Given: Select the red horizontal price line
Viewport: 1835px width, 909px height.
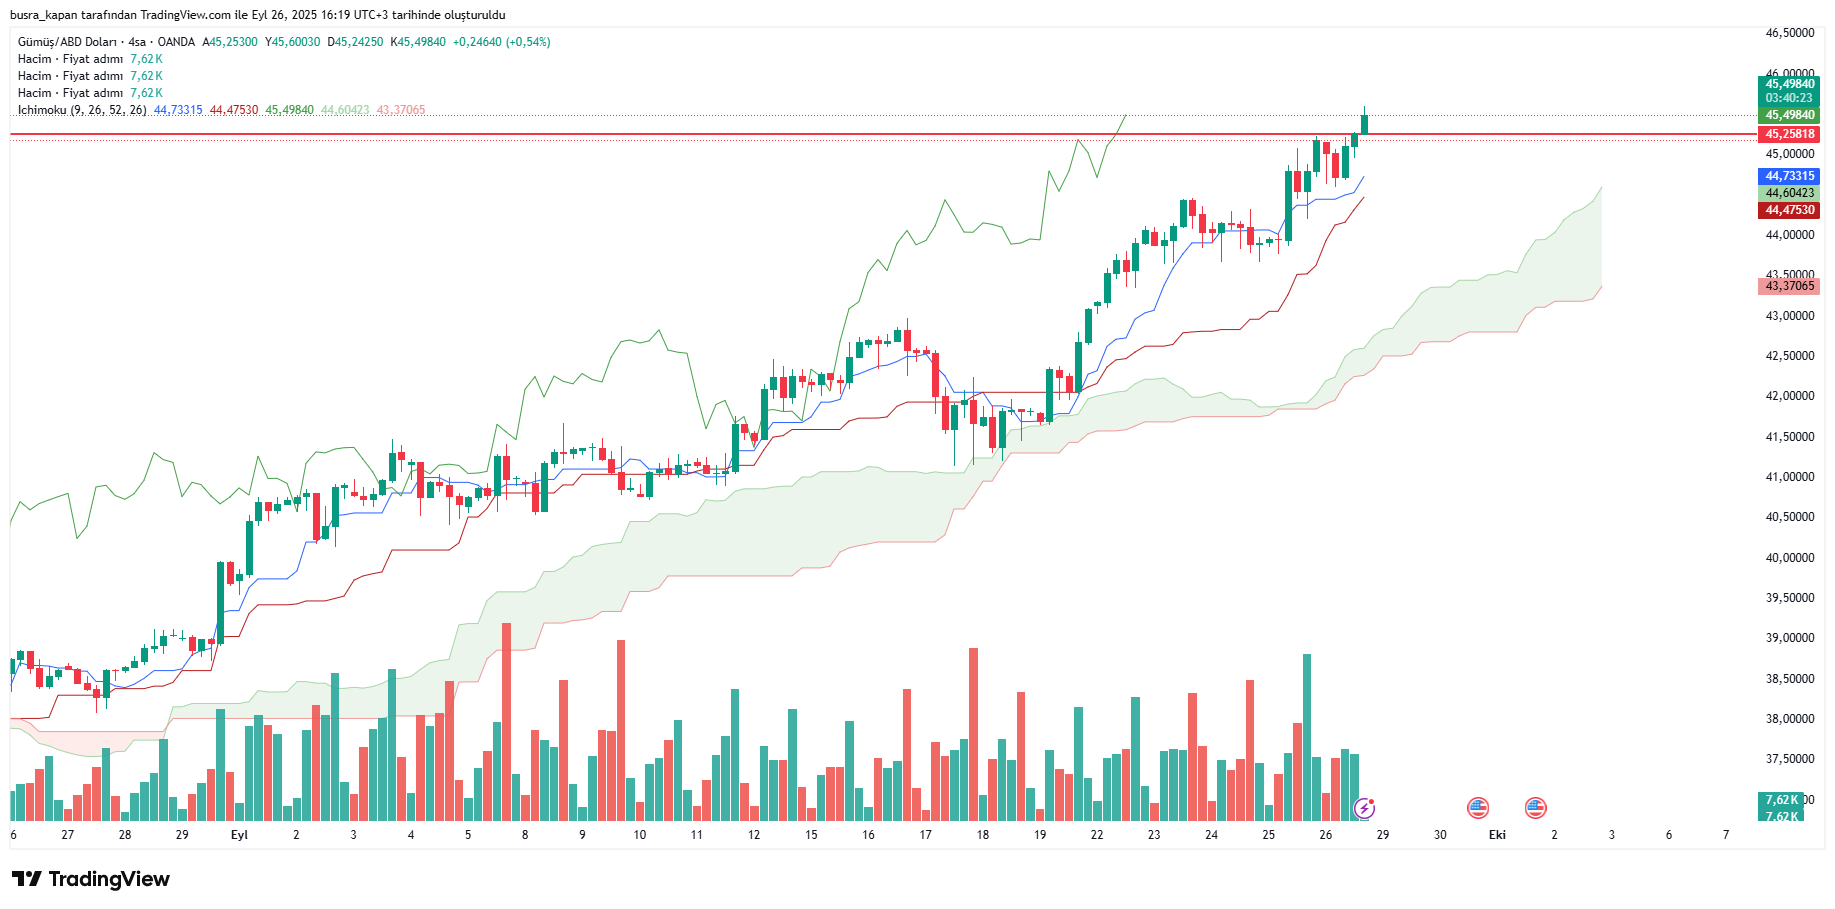Looking at the screenshot, I should pyautogui.click(x=700, y=133).
